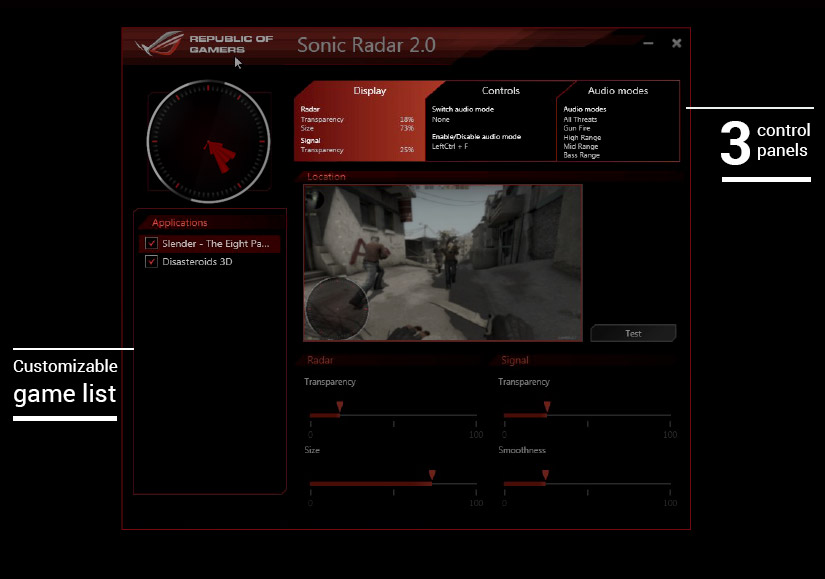Select the All Threats audio mode

[580, 120]
